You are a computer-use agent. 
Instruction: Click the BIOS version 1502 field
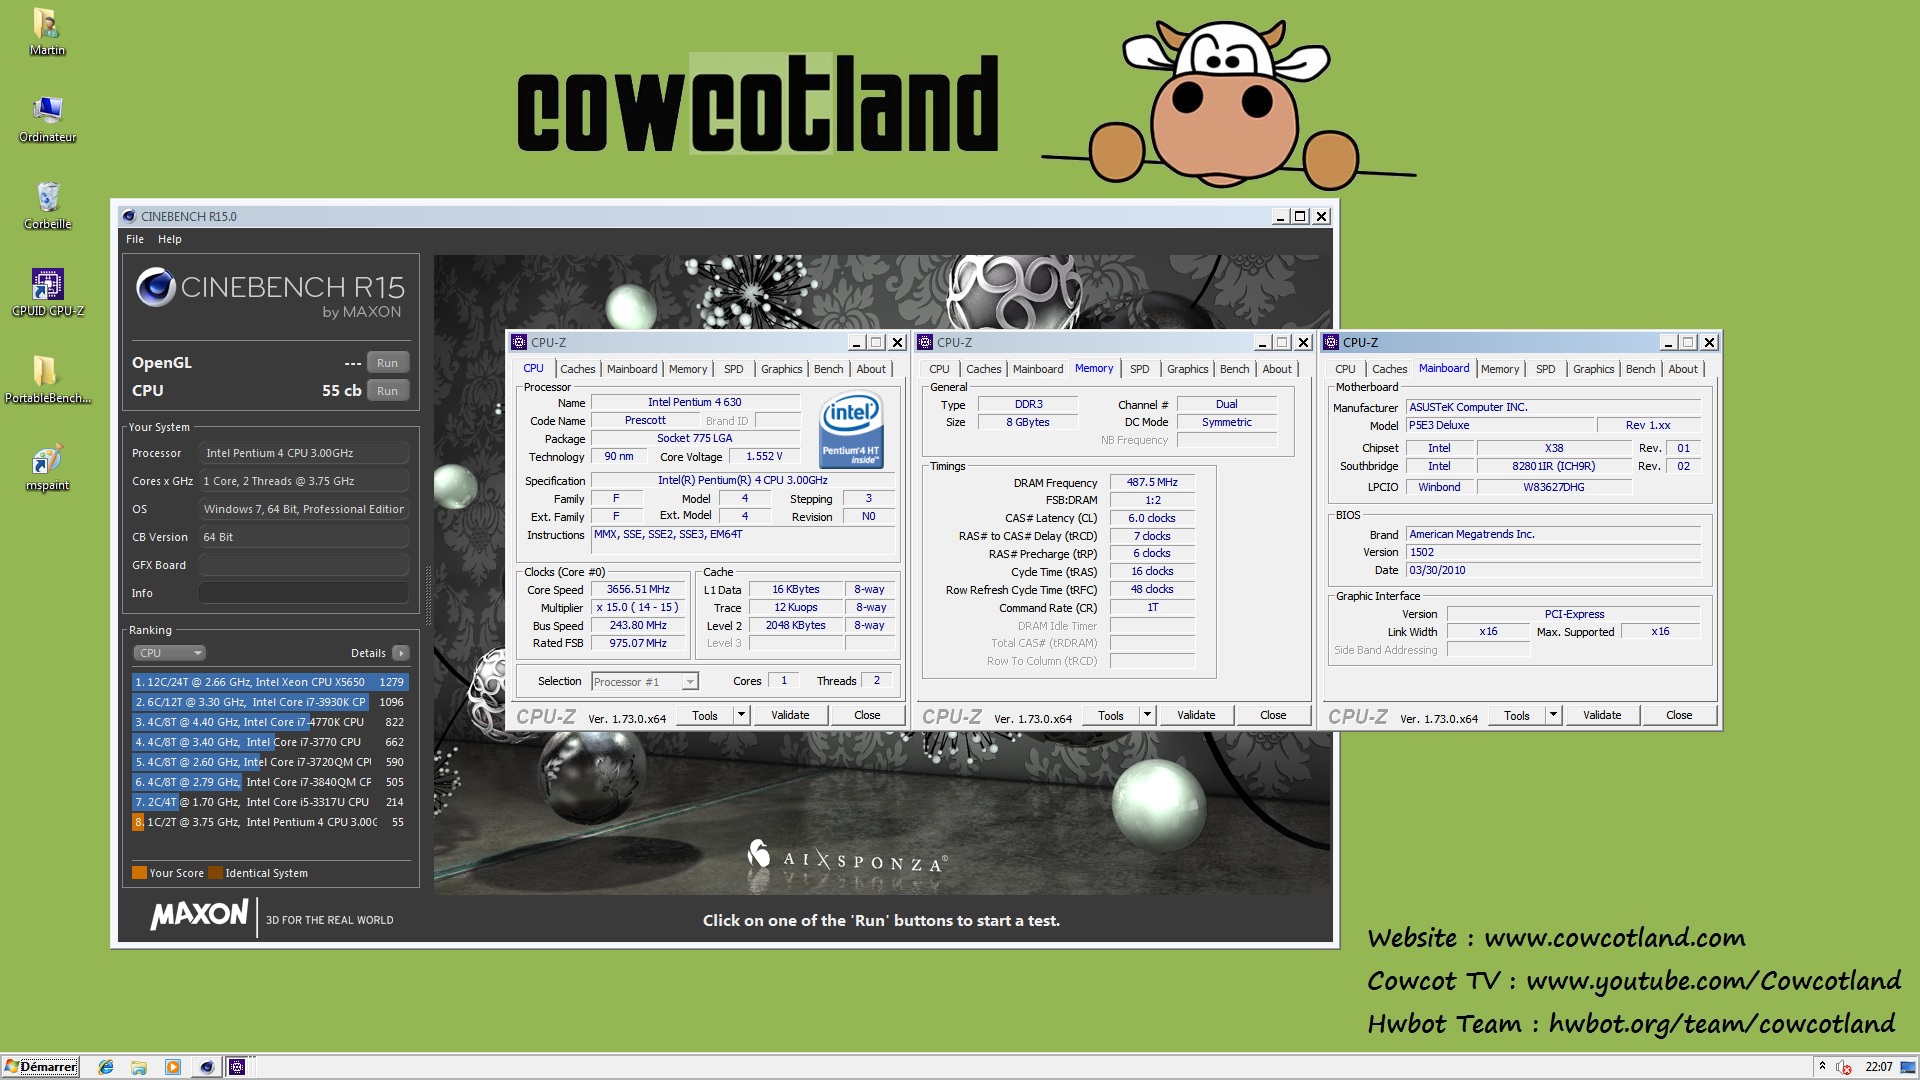1554,552
